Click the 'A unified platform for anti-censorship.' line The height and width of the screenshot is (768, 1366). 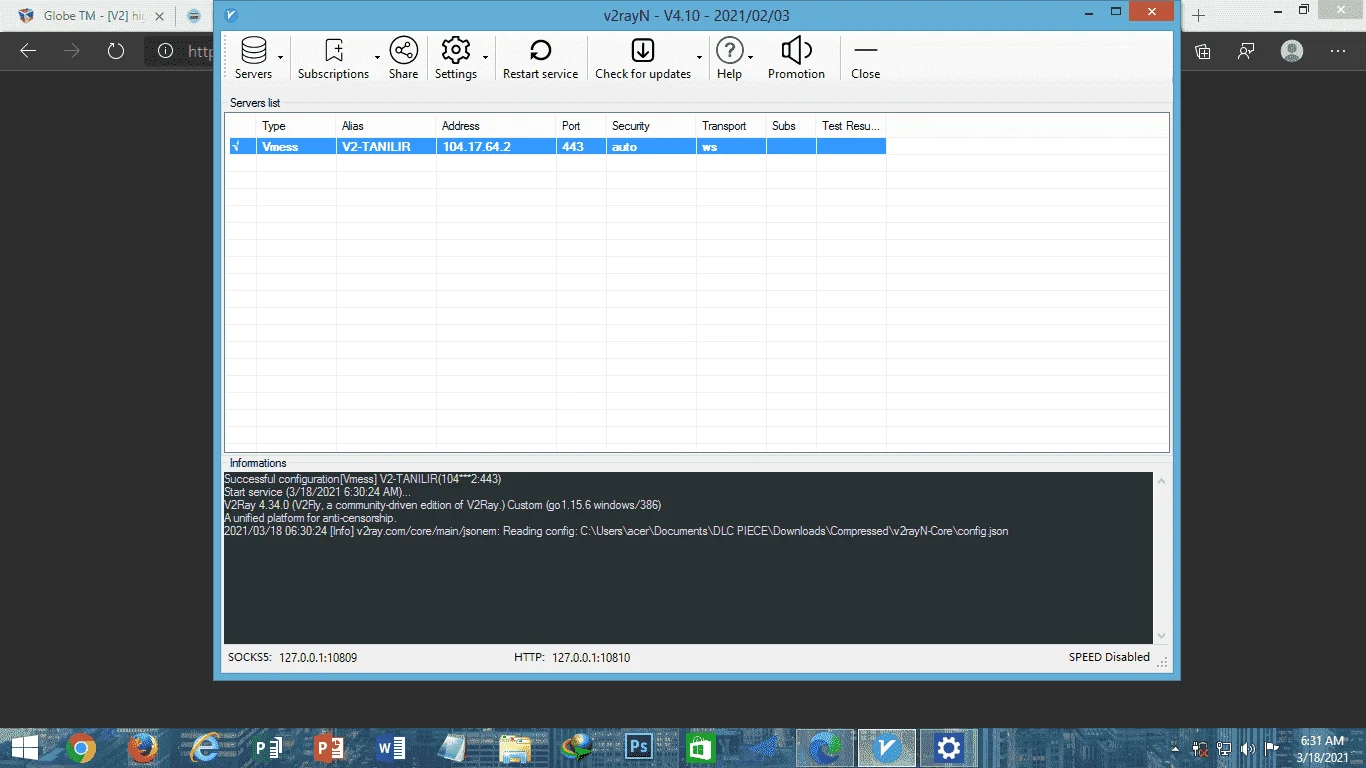click(310, 518)
